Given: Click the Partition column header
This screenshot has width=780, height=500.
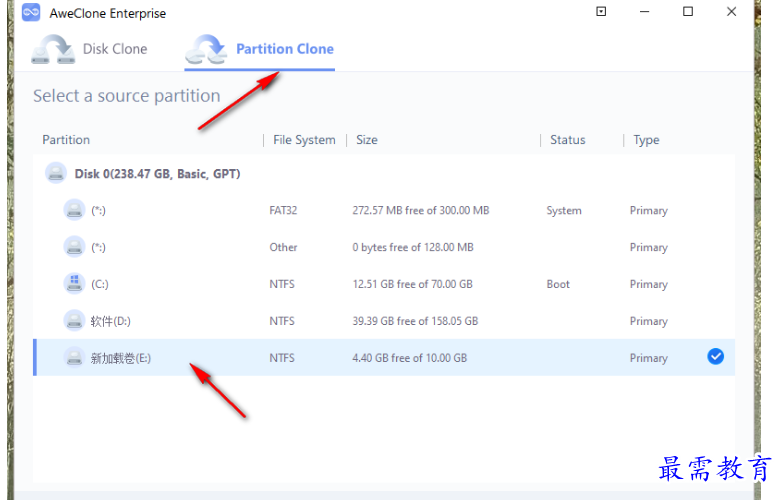Looking at the screenshot, I should [x=66, y=140].
